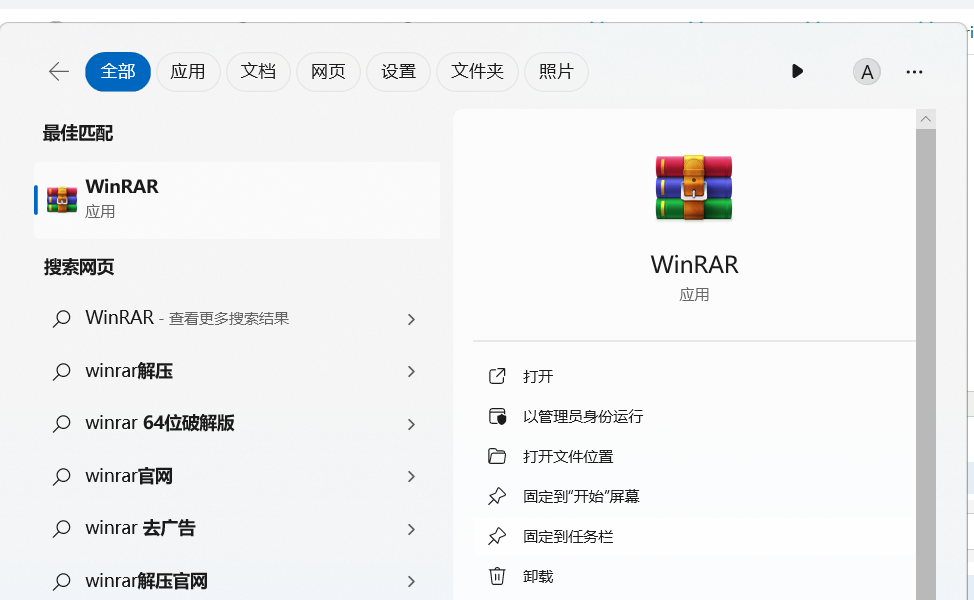Click search icon beside WinRAR 查看更多搜索结果
The height and width of the screenshot is (600, 974).
[61, 319]
